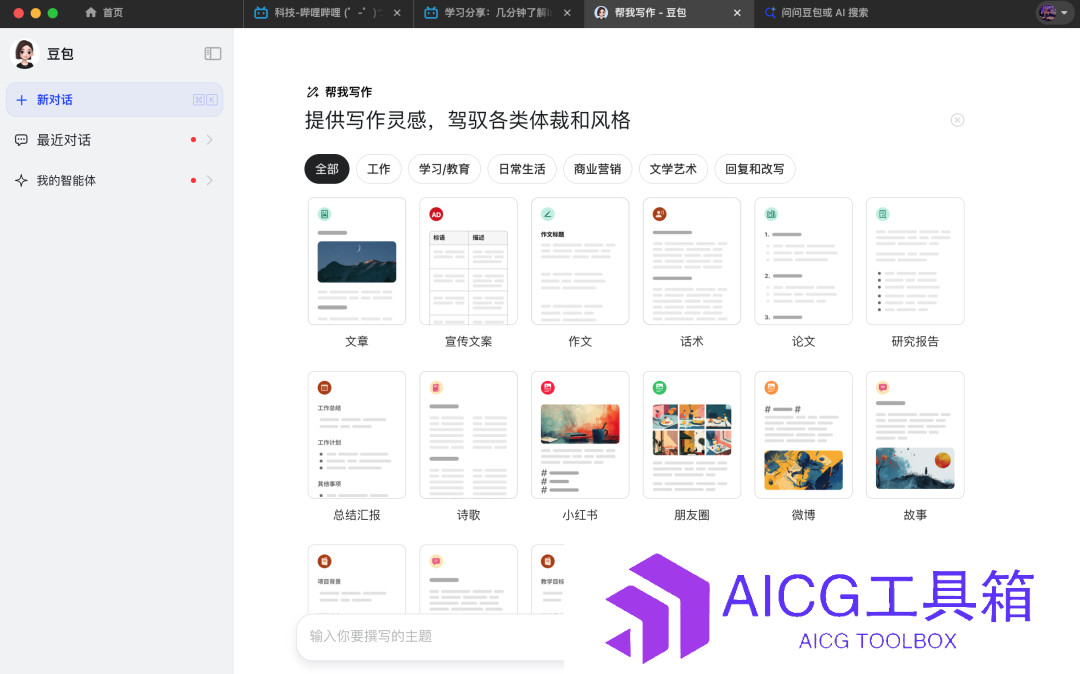Click the document icon on 研究报告 card

882,214
